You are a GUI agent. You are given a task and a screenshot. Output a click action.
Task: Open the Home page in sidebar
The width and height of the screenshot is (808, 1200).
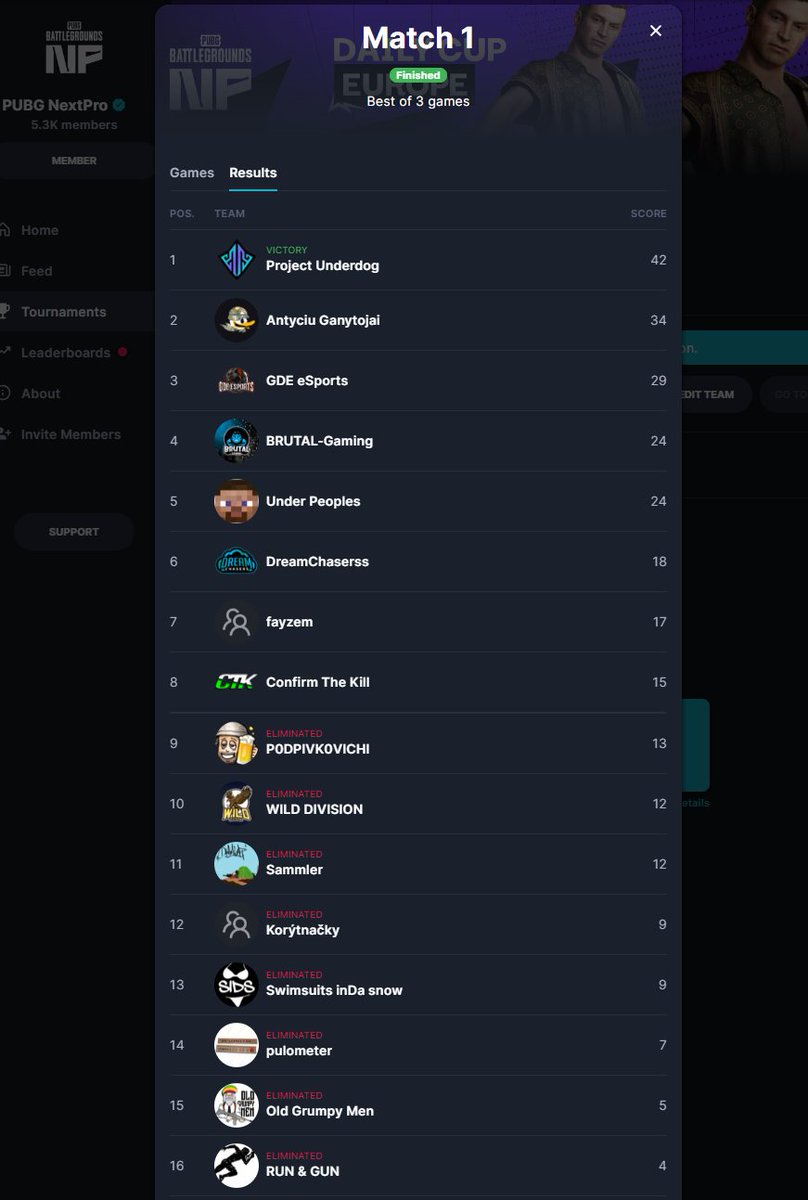pyautogui.click(x=40, y=230)
